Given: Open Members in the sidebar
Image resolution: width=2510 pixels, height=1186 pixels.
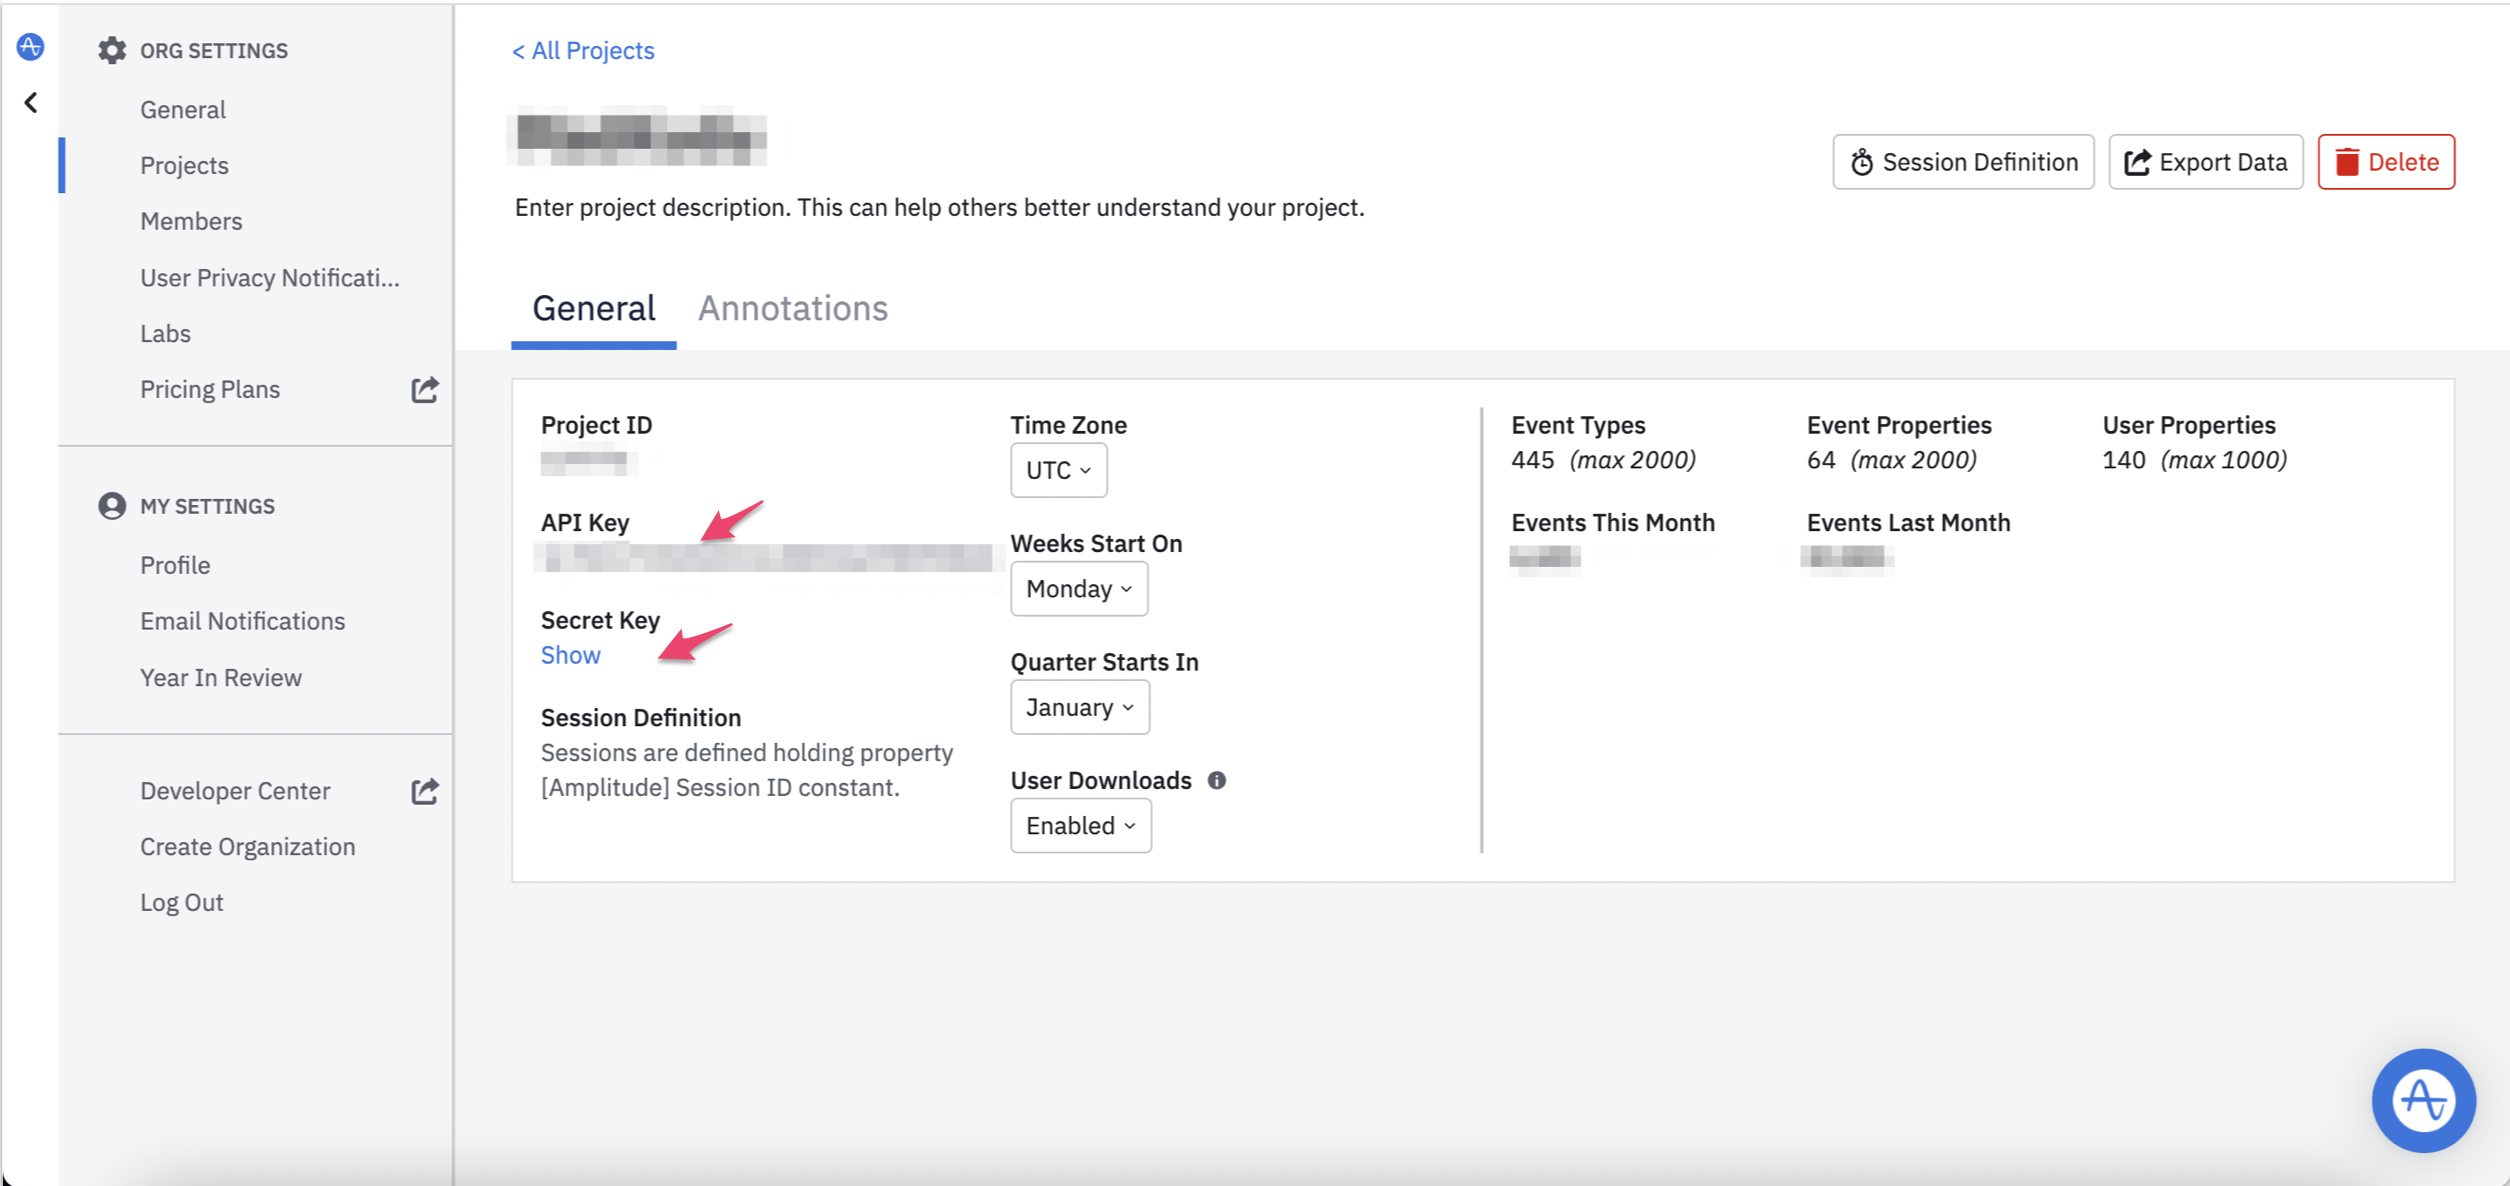Looking at the screenshot, I should coord(191,221).
